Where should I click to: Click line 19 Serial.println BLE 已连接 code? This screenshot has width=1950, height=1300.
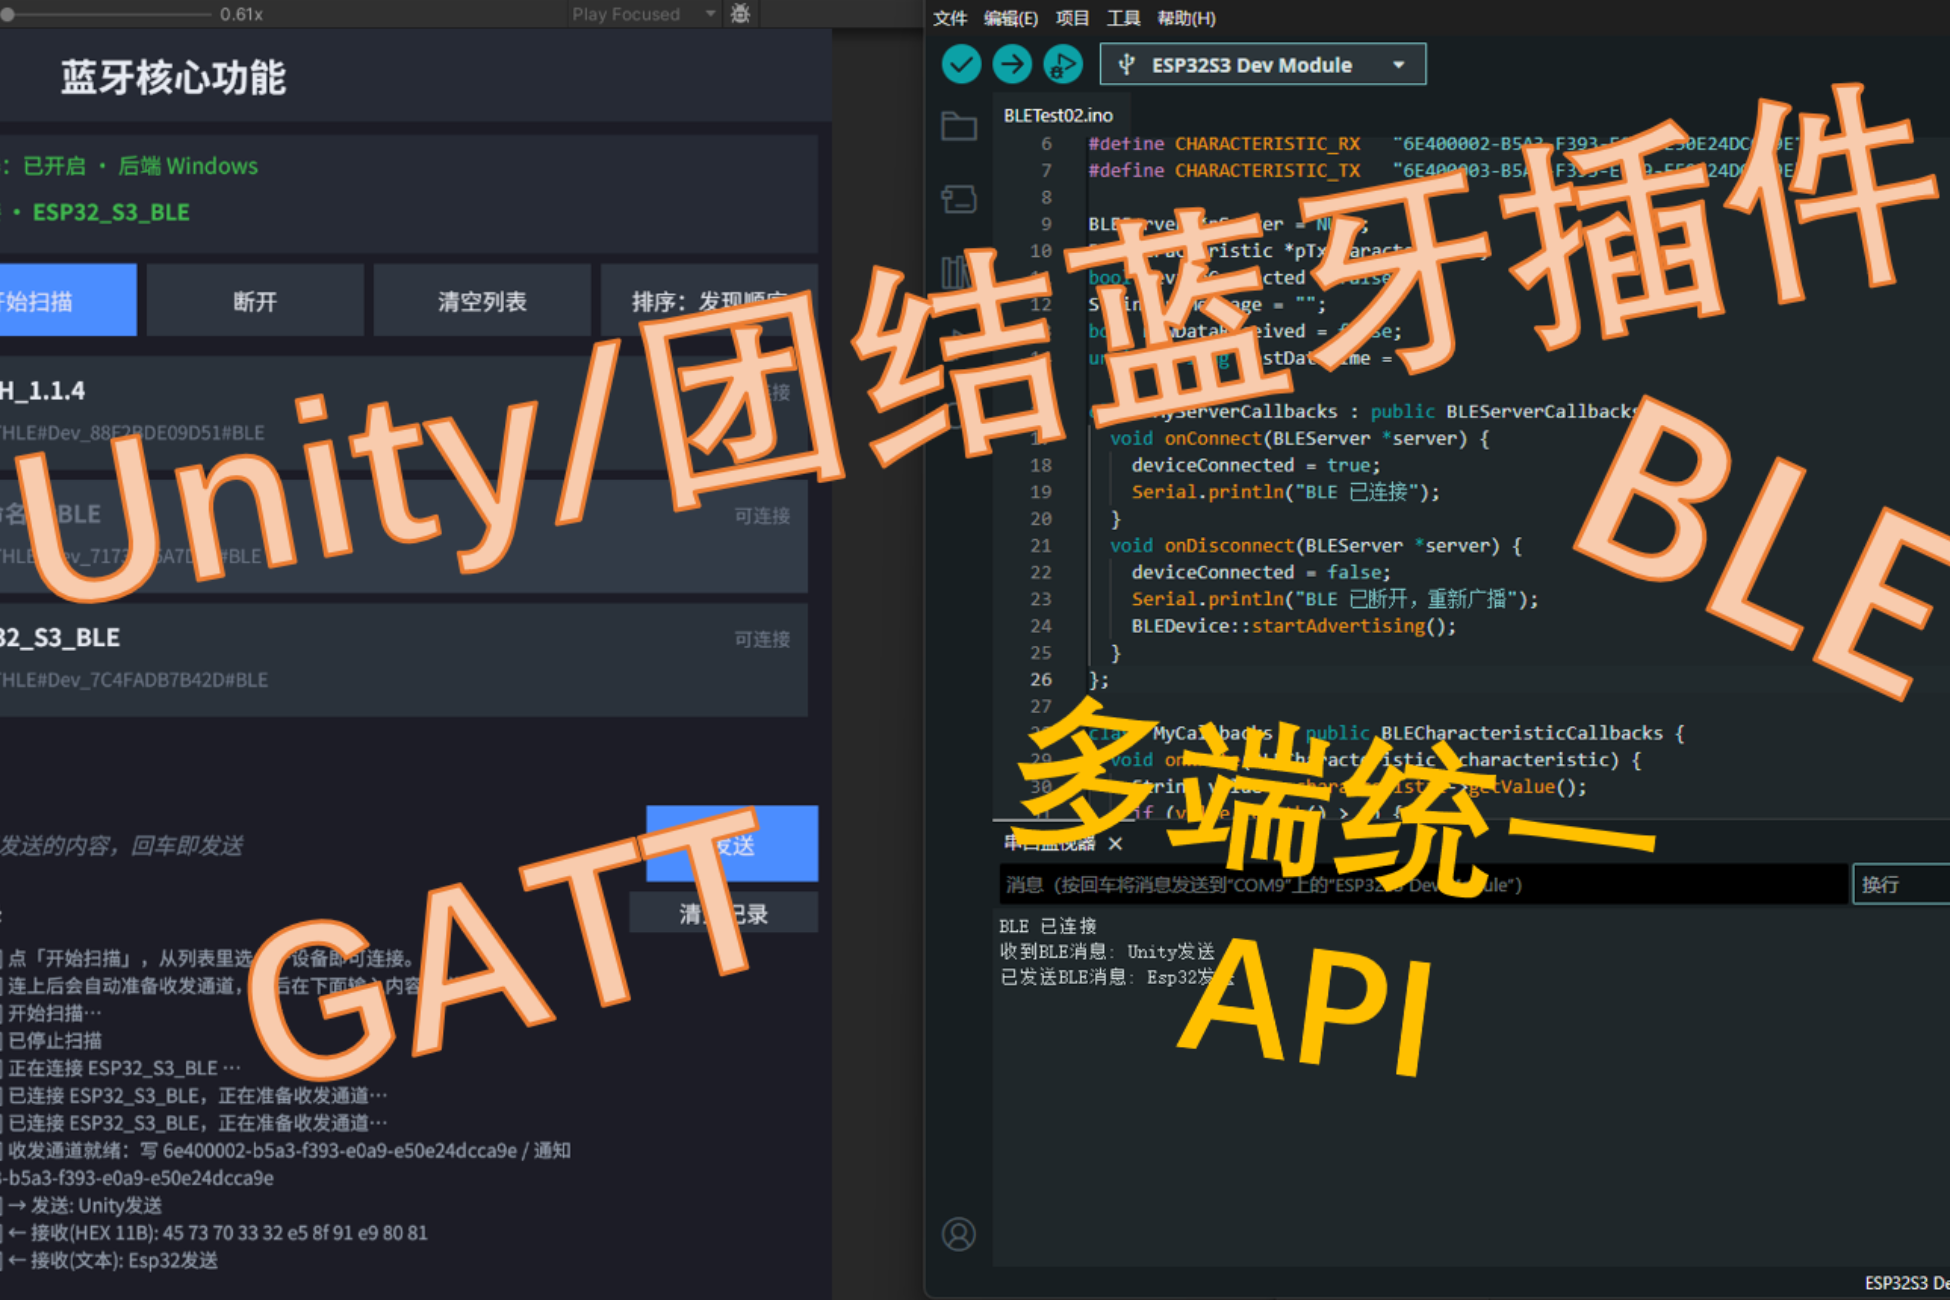(x=1285, y=492)
